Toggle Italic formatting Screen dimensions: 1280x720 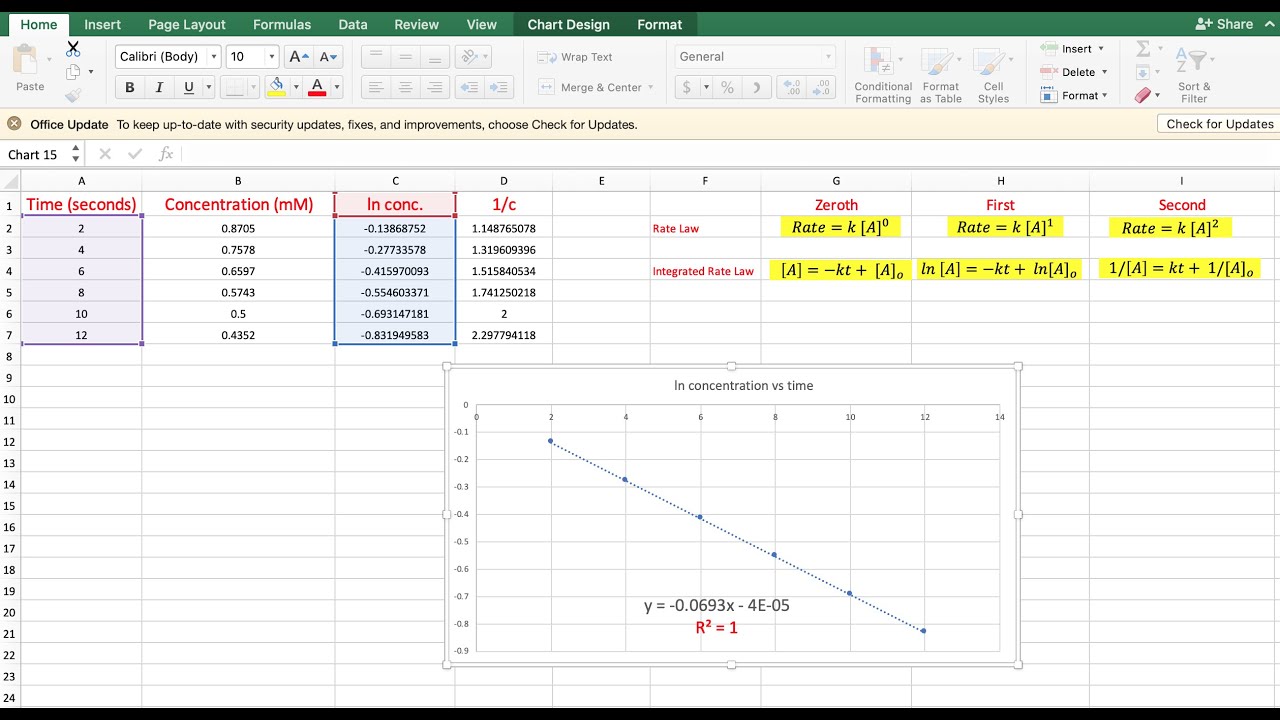159,88
